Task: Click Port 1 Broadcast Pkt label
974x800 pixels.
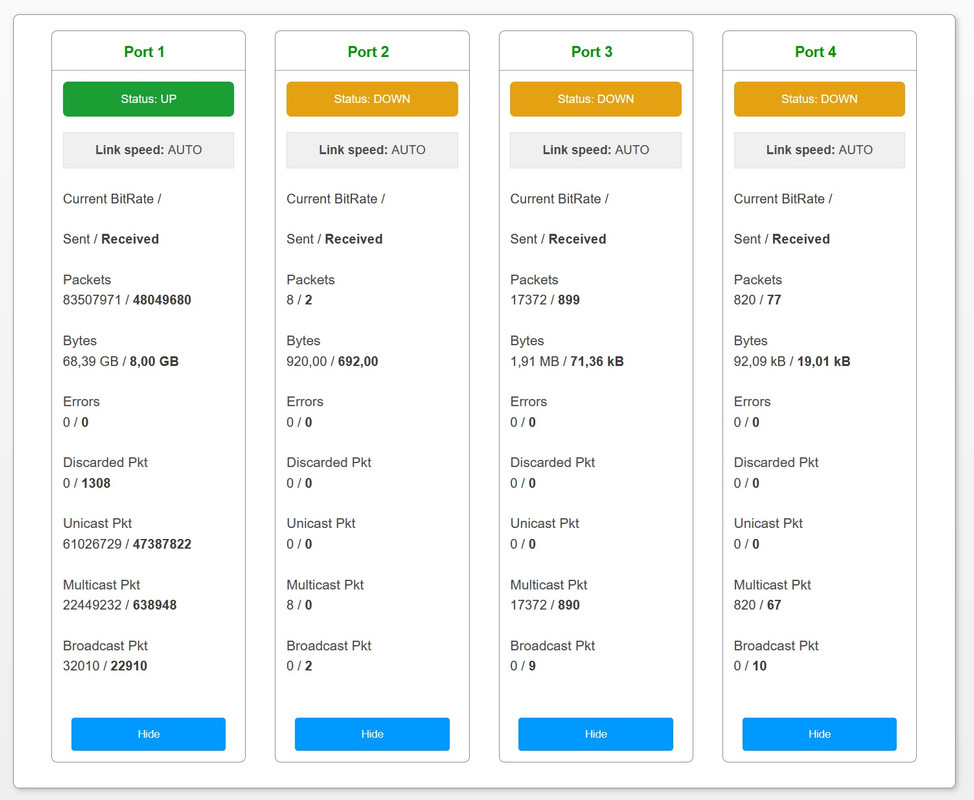Action: pyautogui.click(x=105, y=646)
